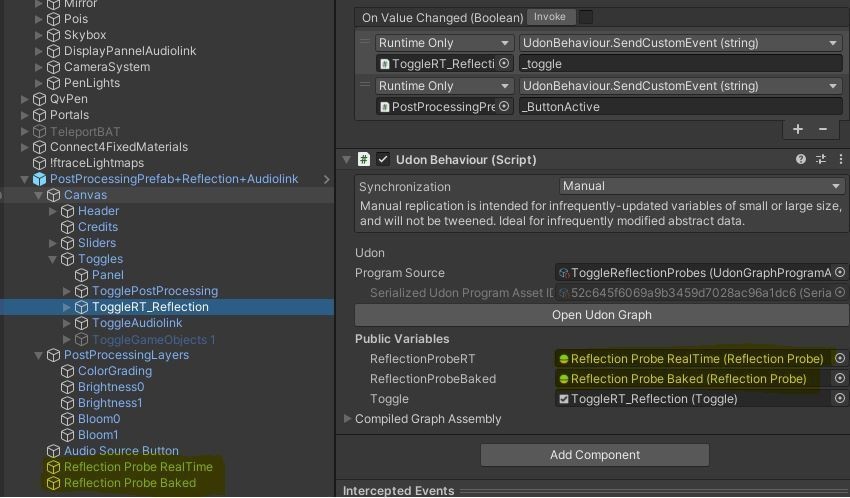Open Udon Behaviour help reference icon
This screenshot has height=498, width=850.
[801, 159]
